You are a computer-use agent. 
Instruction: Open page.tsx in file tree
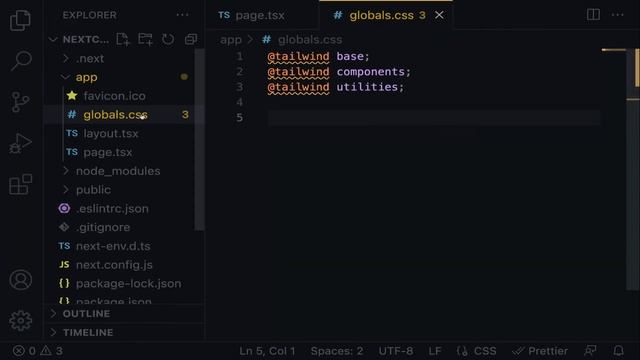click(x=107, y=152)
